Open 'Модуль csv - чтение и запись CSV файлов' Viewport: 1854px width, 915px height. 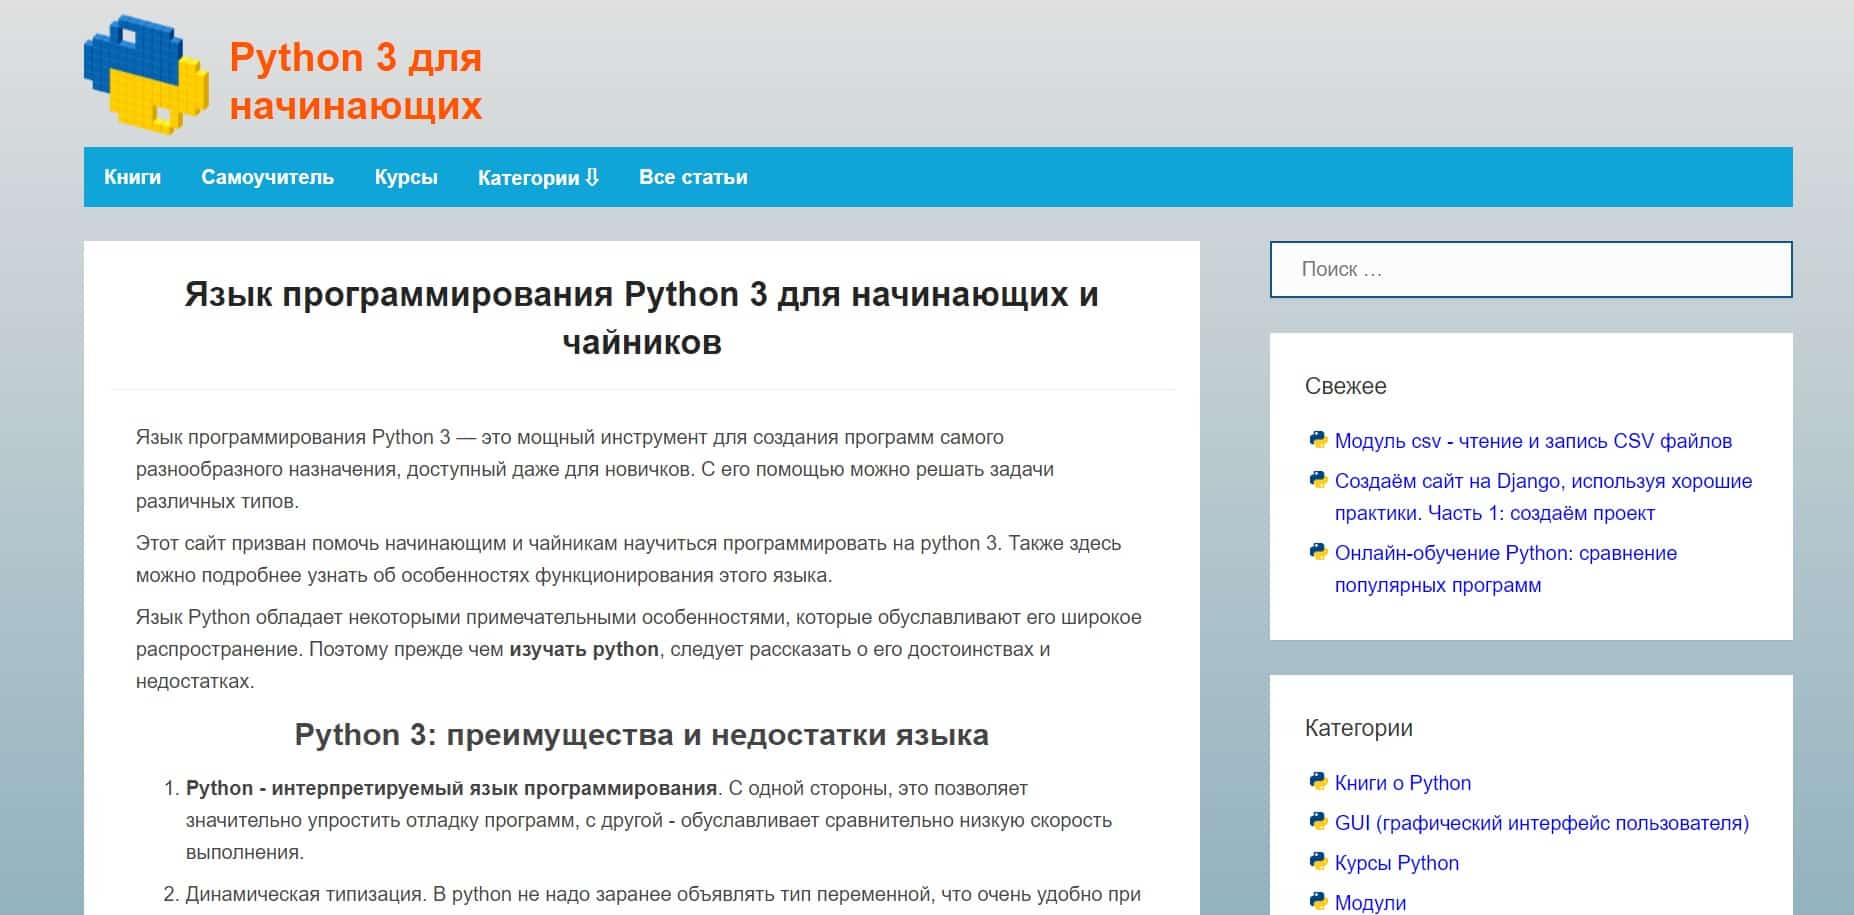point(1533,441)
